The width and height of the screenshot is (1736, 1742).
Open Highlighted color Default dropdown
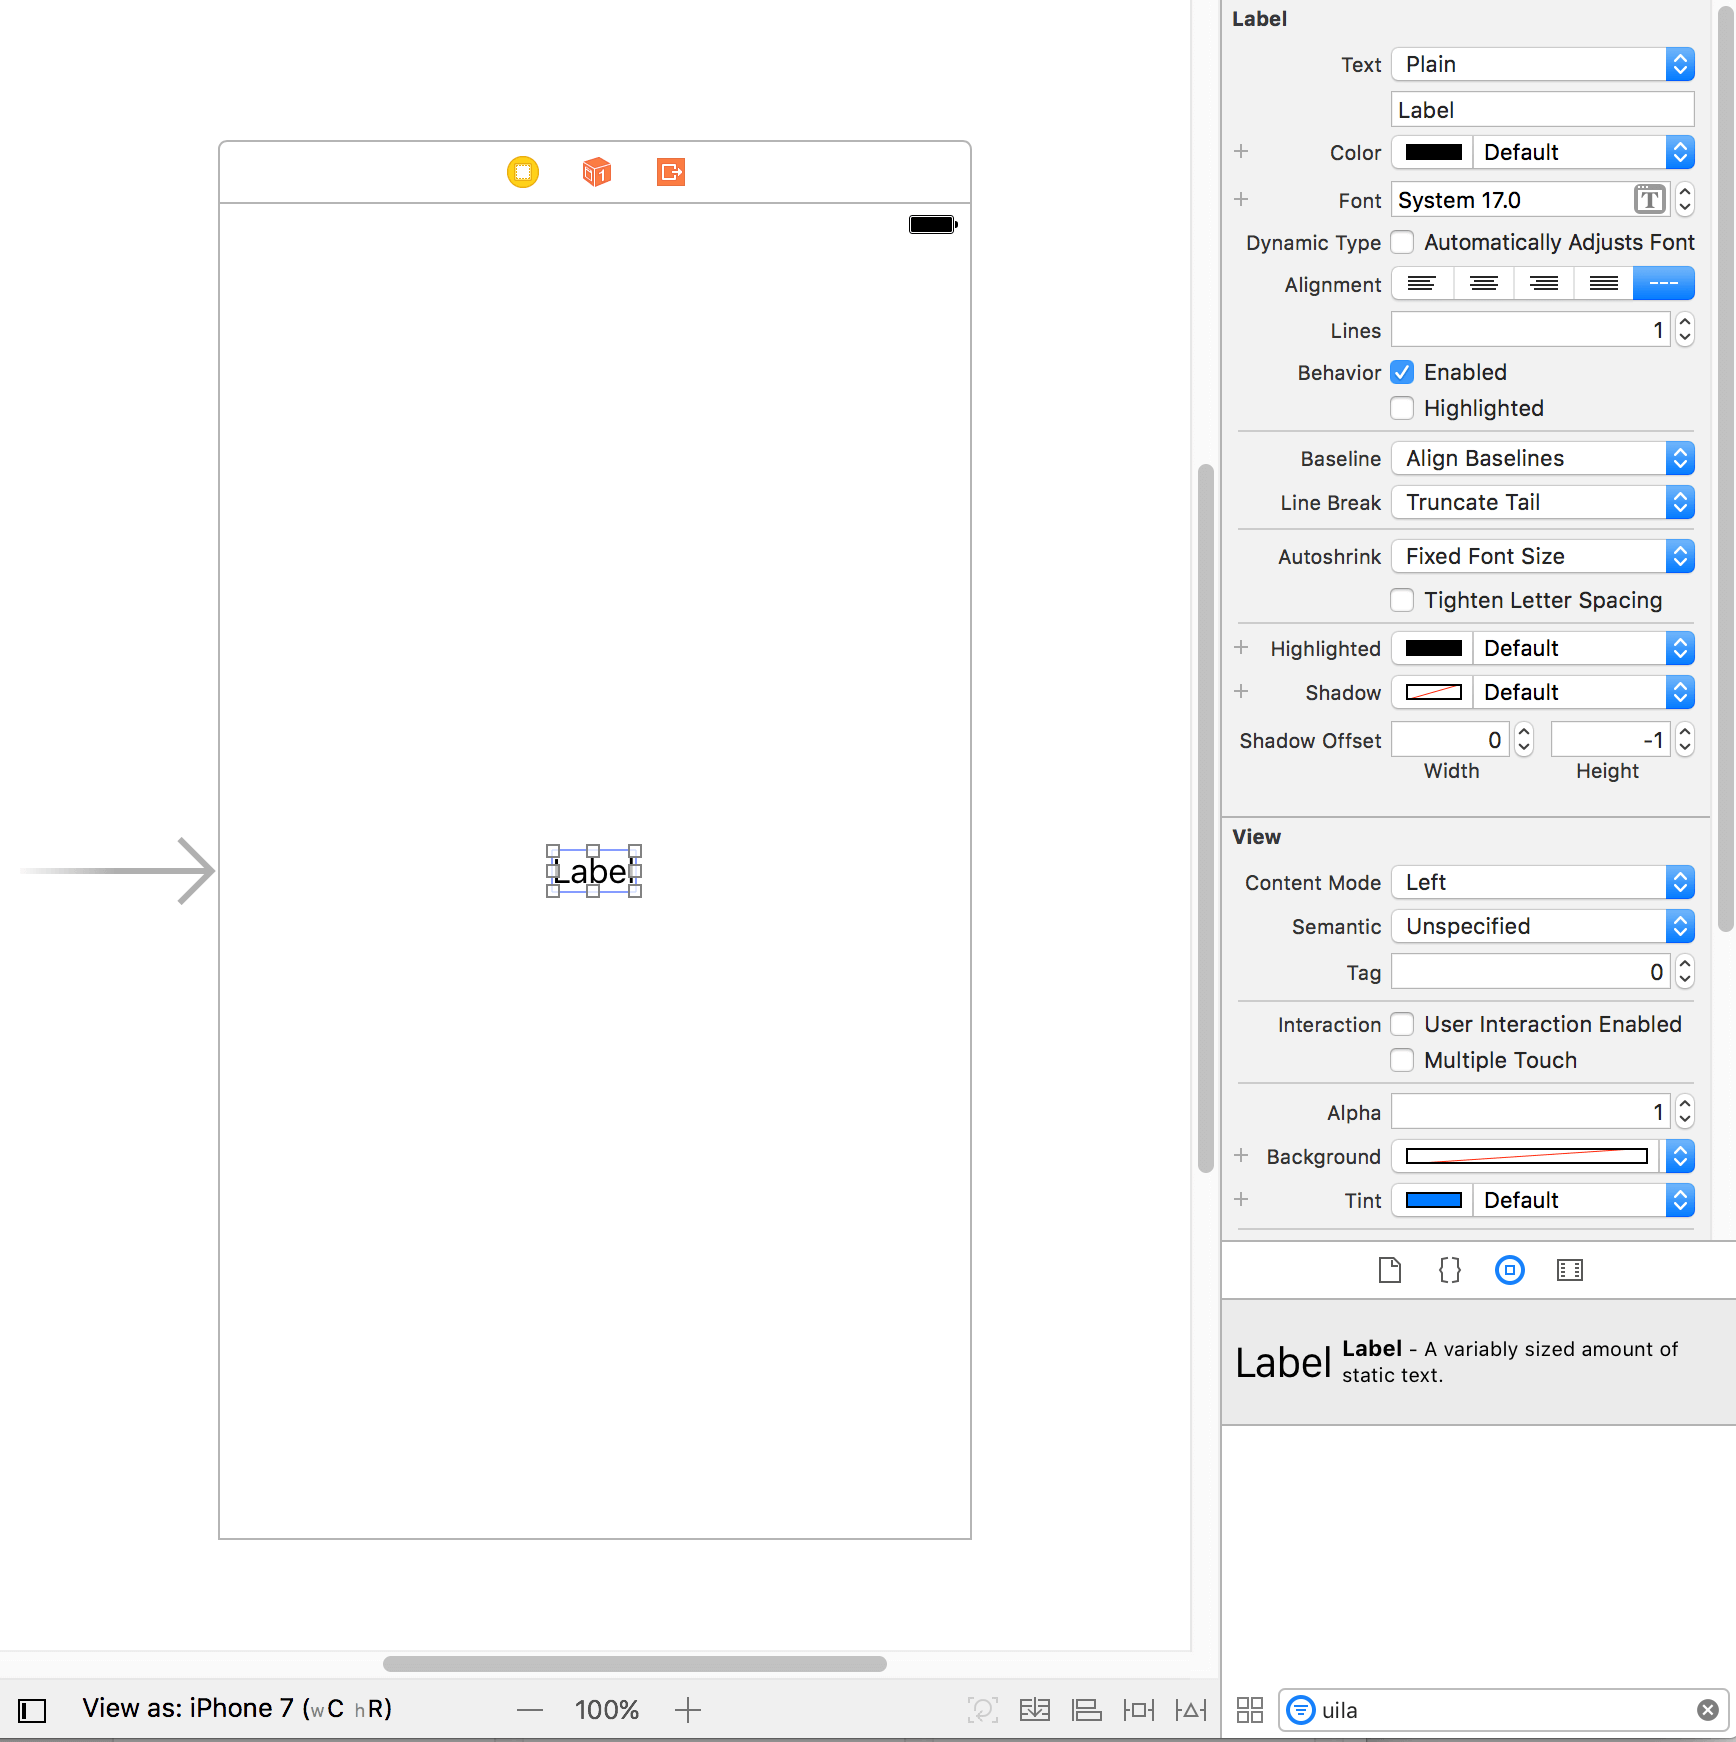(1584, 648)
